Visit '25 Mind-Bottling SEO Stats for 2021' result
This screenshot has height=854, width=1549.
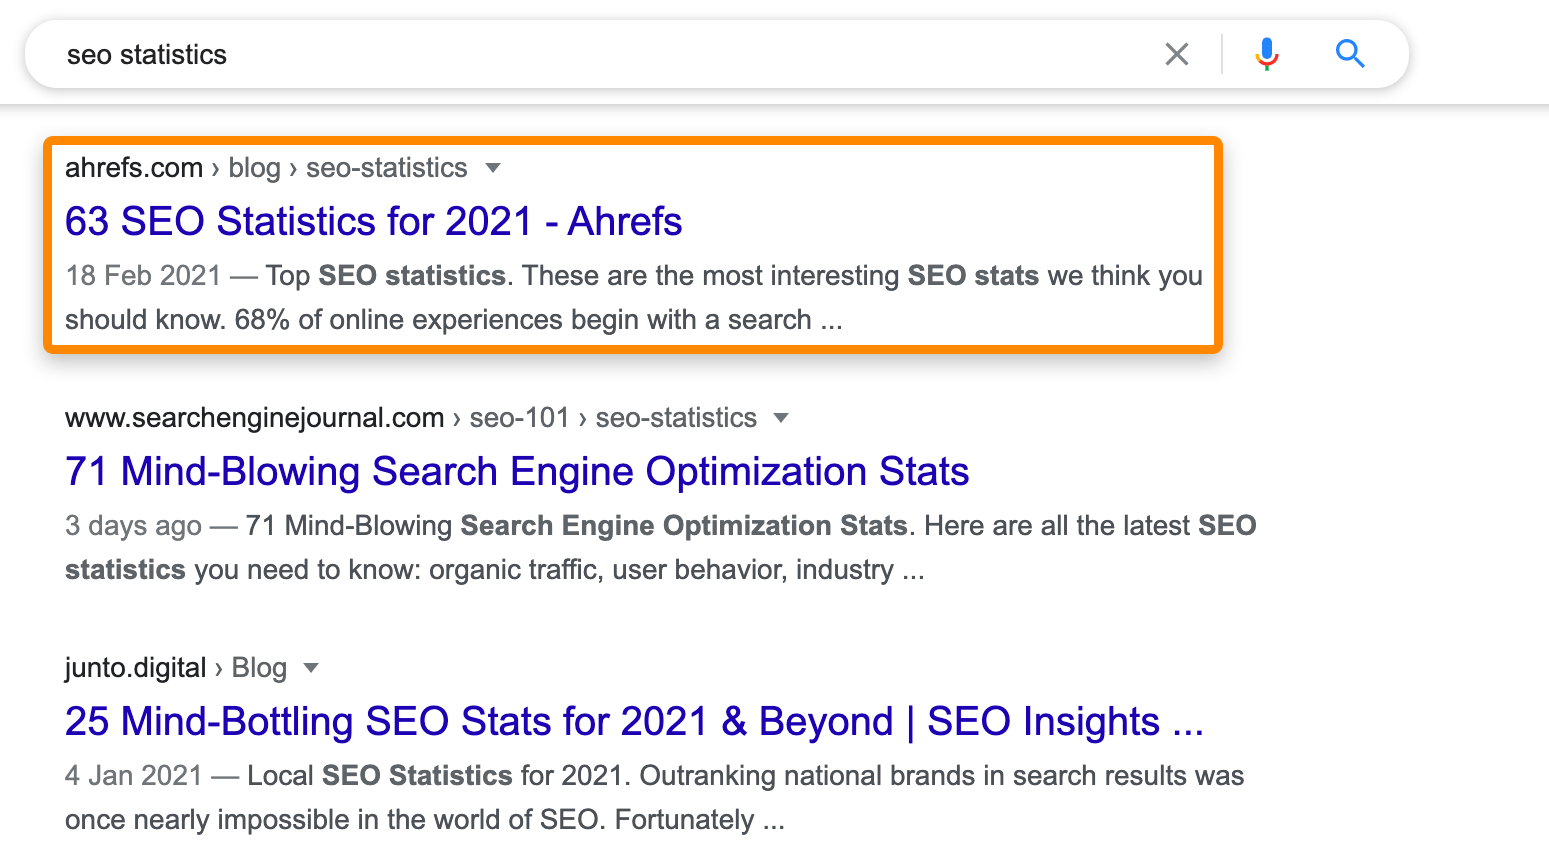pyautogui.click(x=633, y=722)
